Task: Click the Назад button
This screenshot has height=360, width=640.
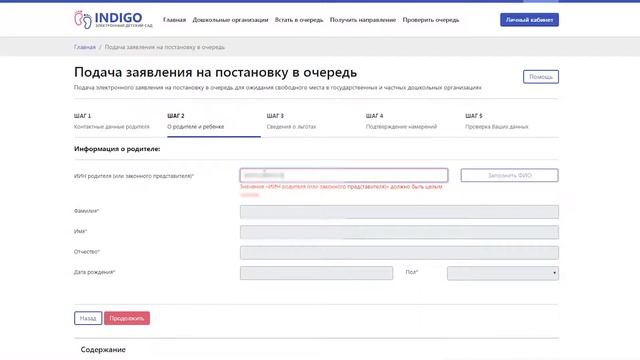Action: 88,318
